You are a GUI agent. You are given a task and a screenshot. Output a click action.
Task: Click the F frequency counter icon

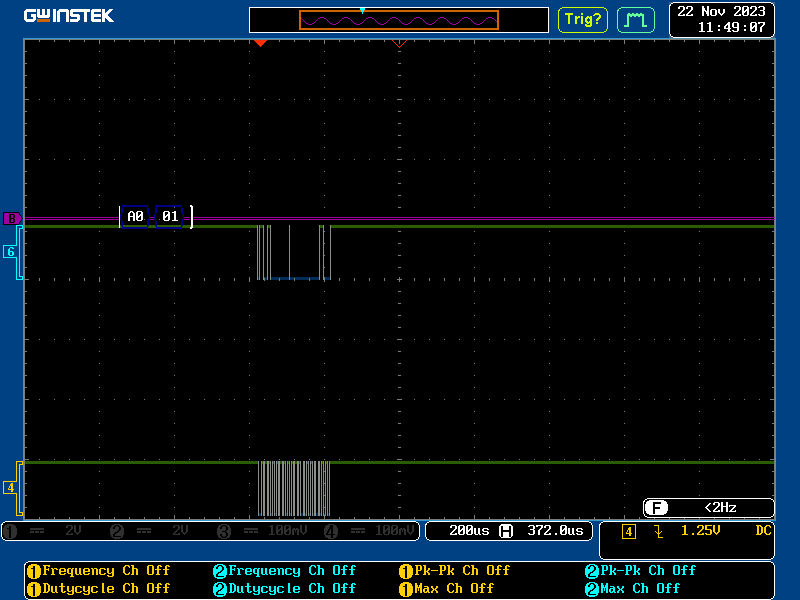pos(656,508)
